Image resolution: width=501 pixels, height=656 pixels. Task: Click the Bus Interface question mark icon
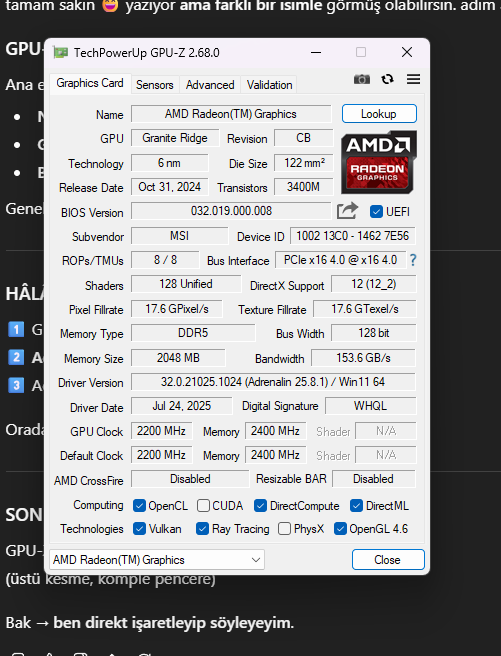pyautogui.click(x=413, y=260)
